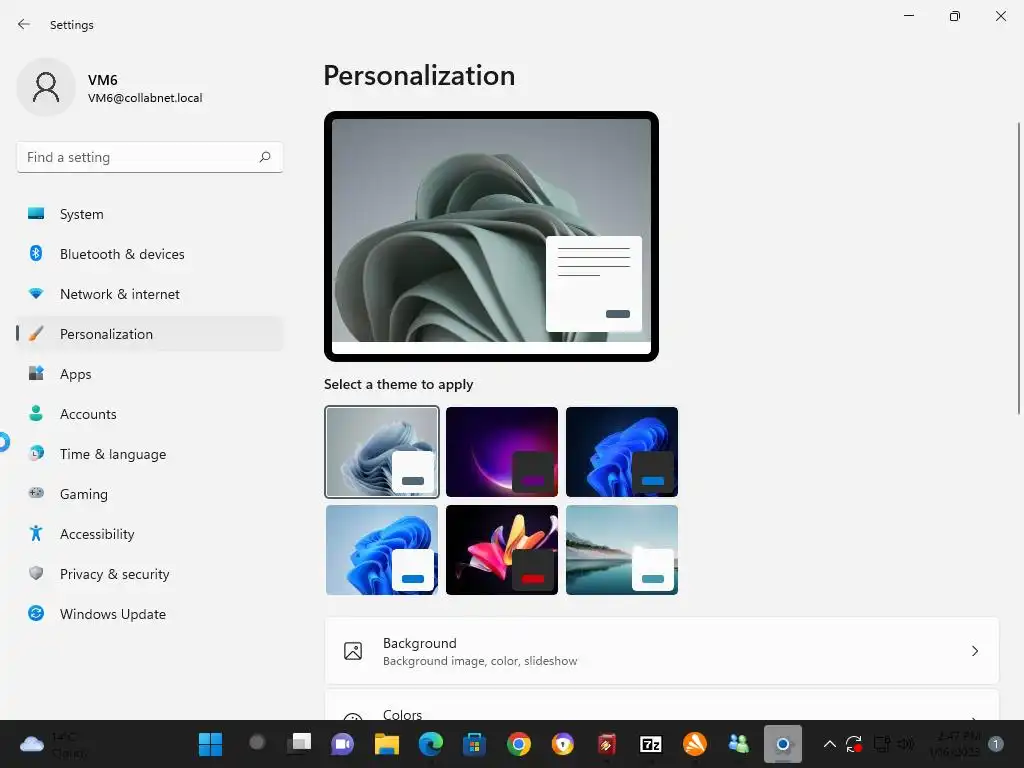Click the desktop preview image
Screen dimensions: 1024x768
pyautogui.click(x=491, y=236)
